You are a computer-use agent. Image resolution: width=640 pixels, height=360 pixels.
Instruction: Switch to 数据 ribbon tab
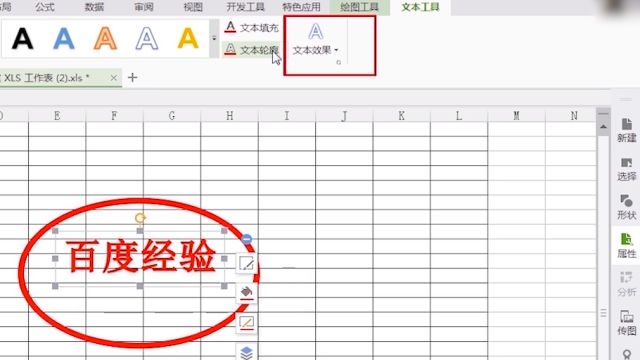[94, 7]
